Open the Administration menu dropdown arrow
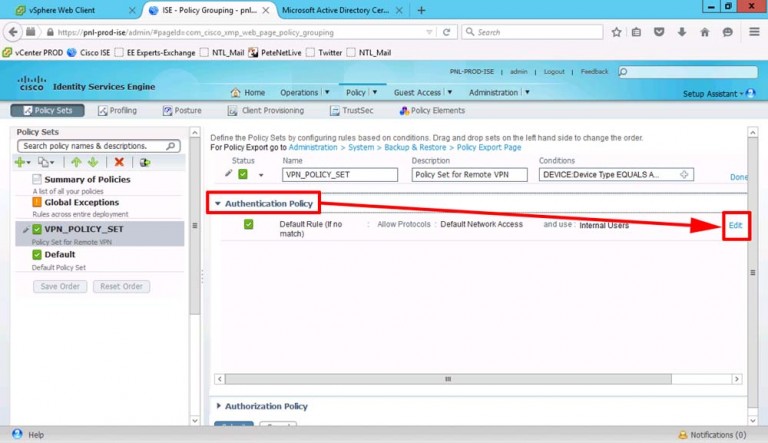Viewport: 768px width, 443px height. [527, 92]
